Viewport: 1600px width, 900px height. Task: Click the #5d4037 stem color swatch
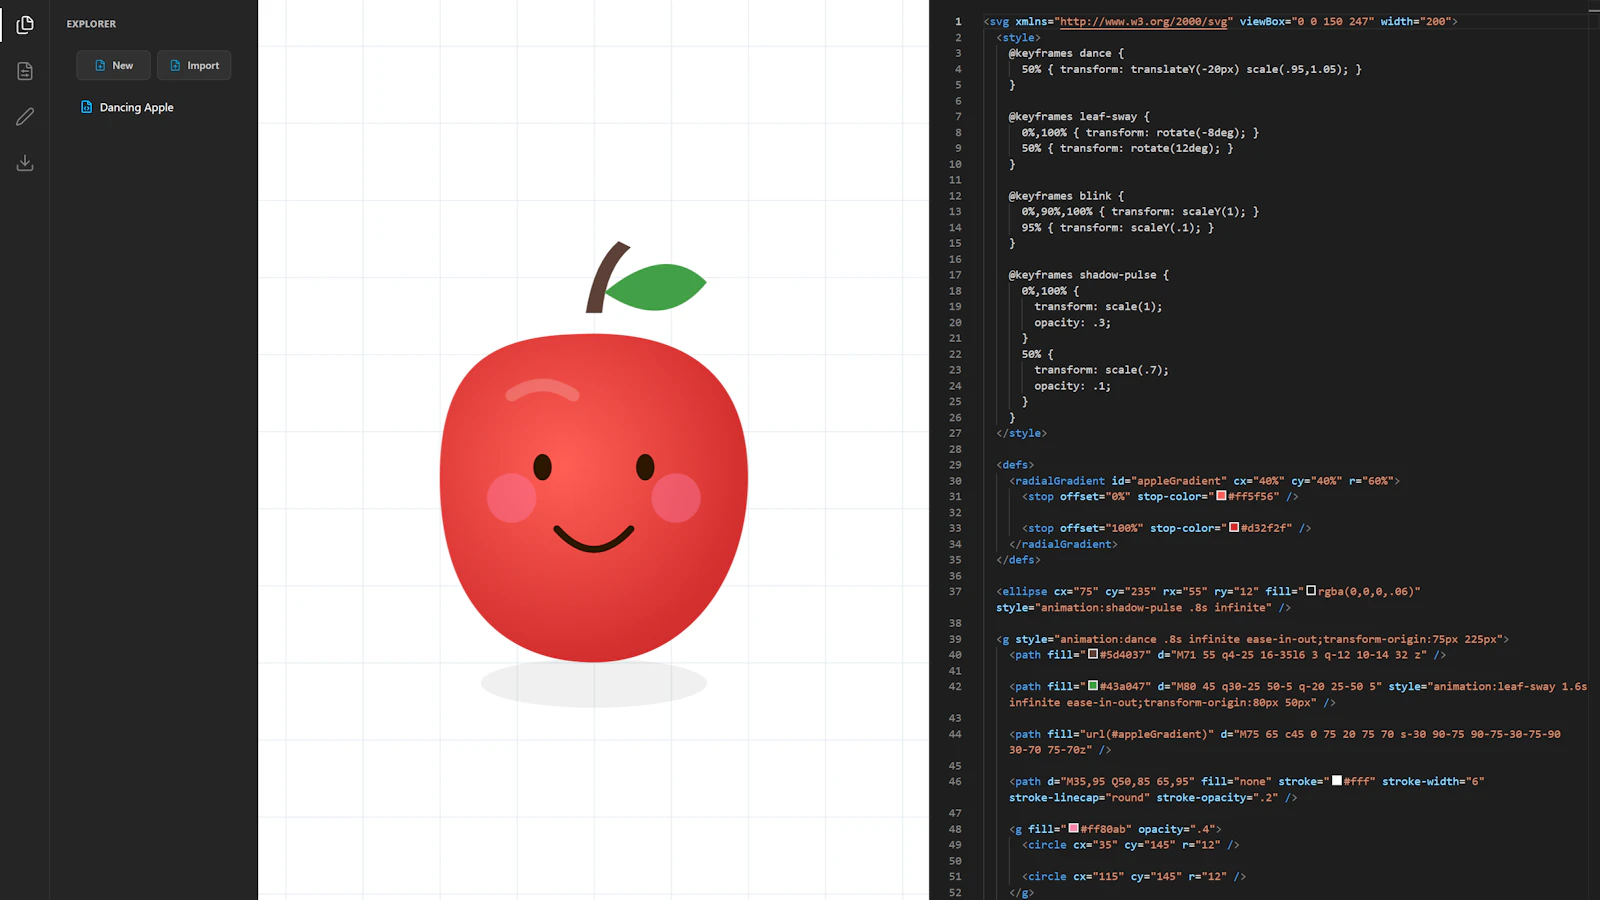(1093, 654)
